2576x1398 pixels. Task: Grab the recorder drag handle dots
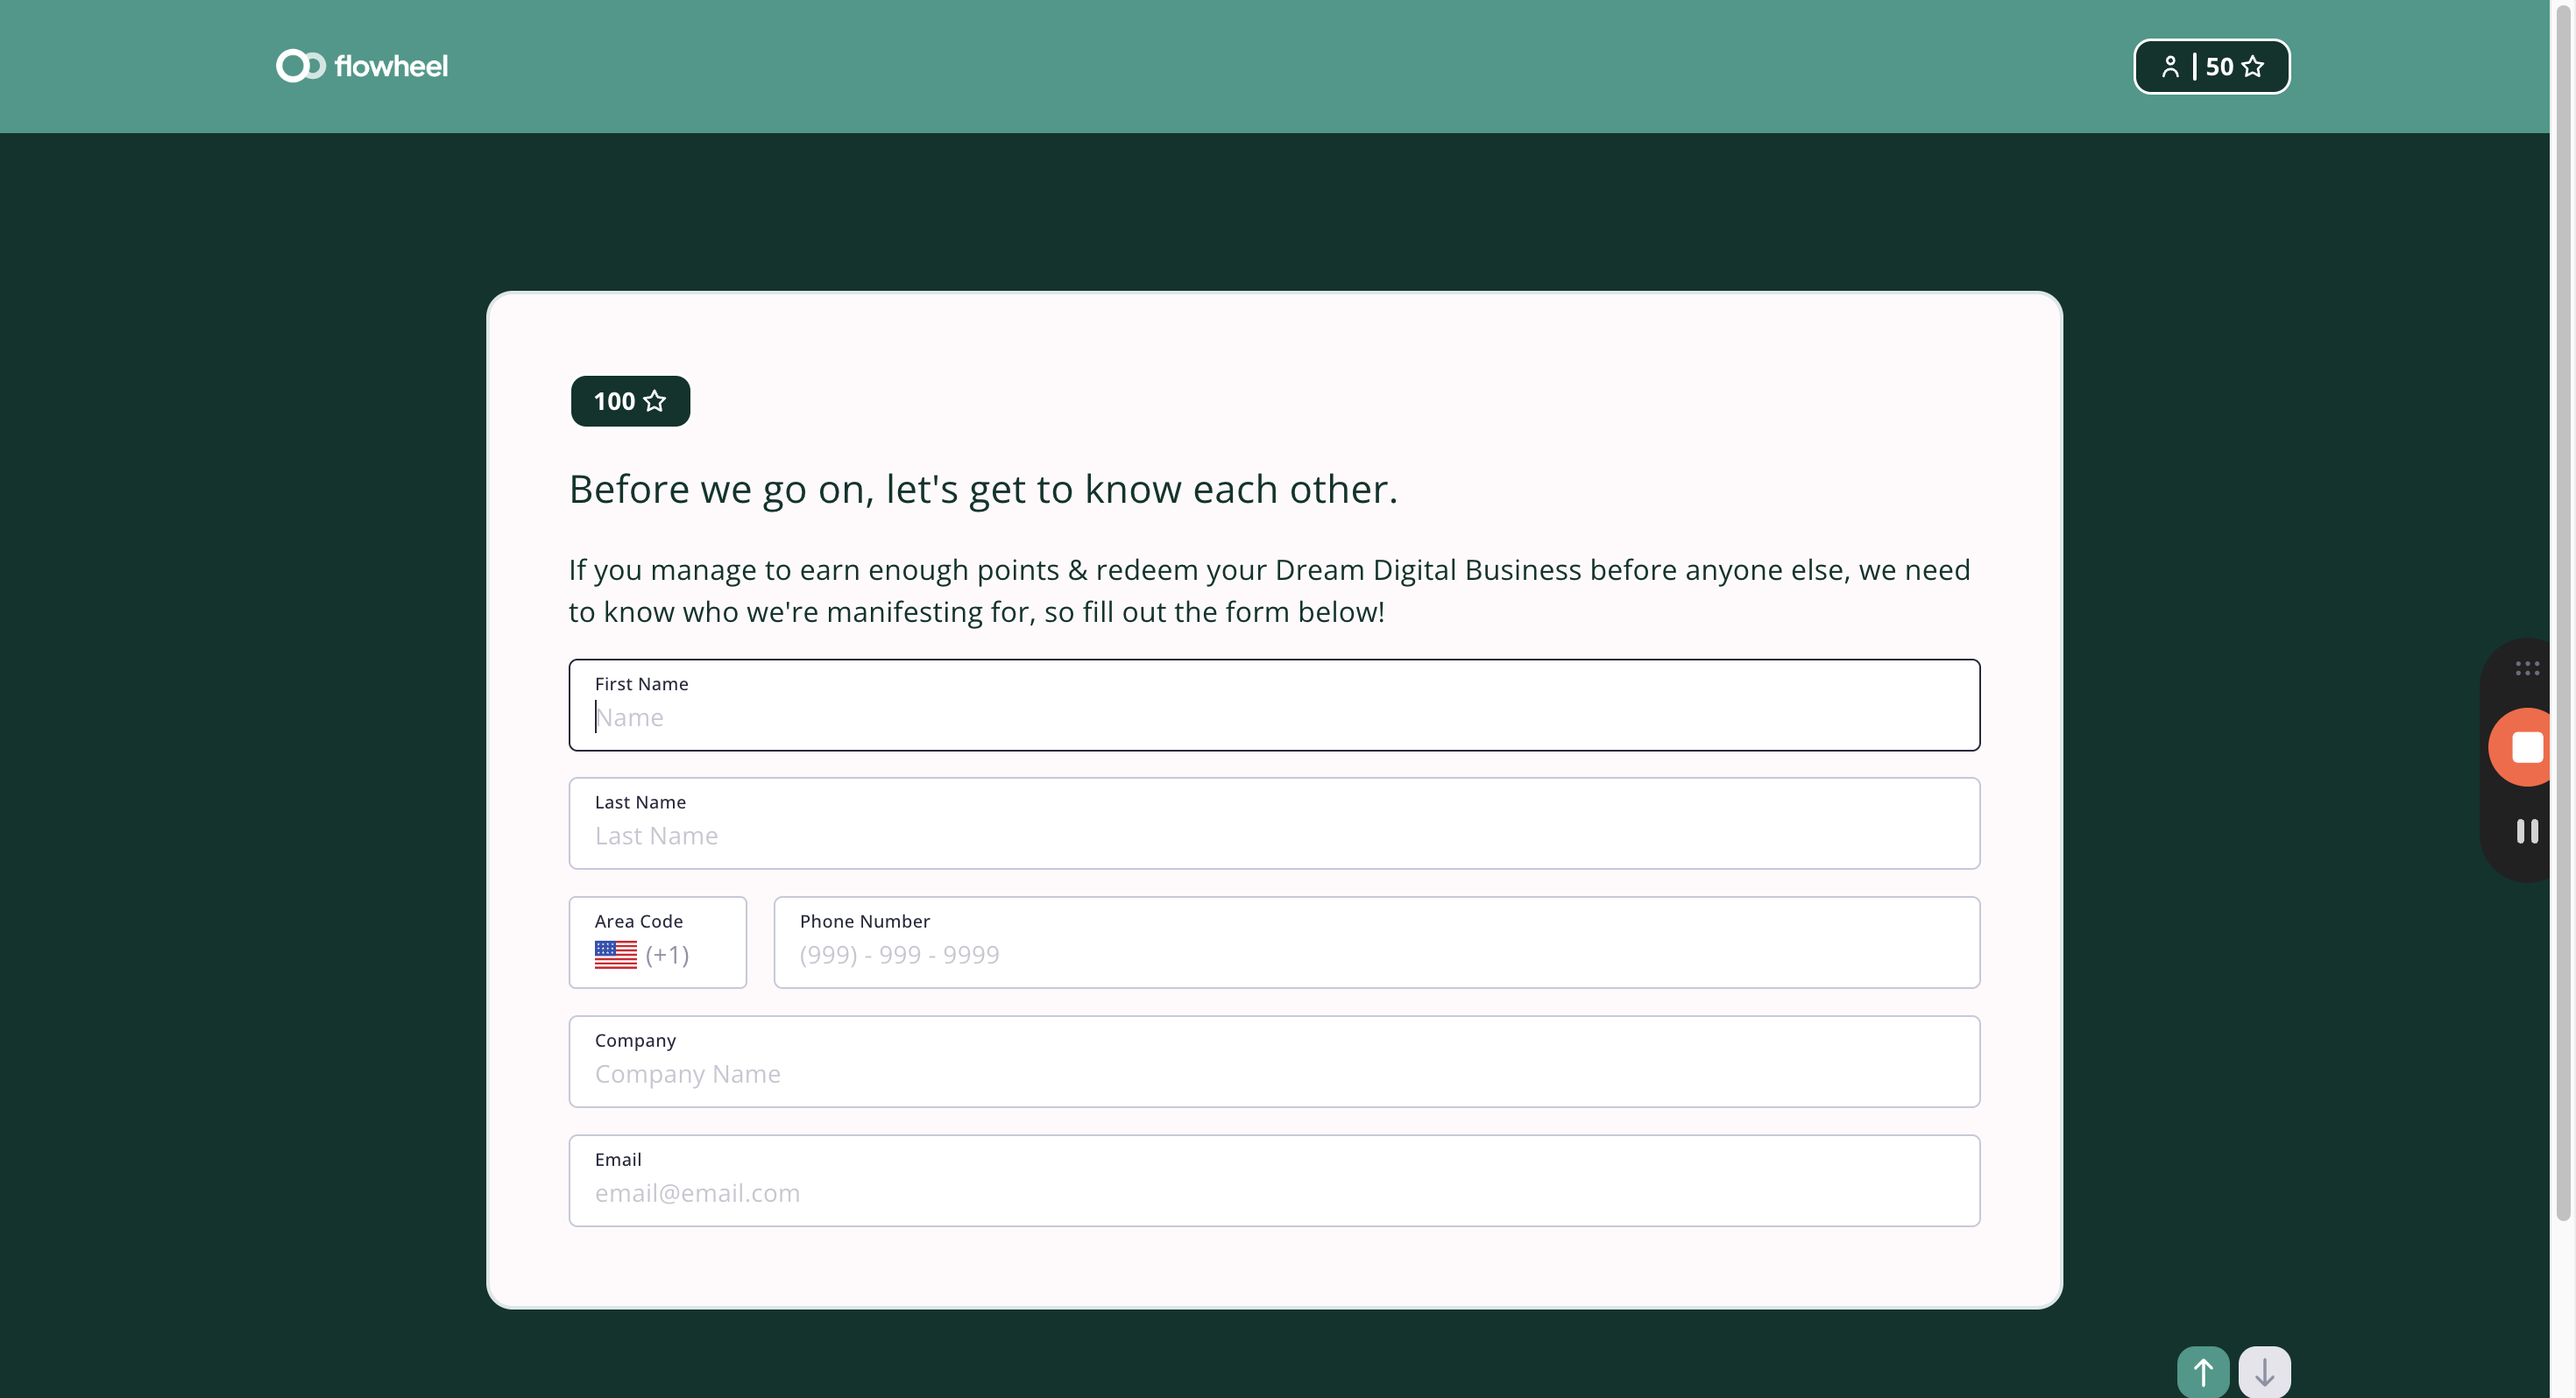(x=2527, y=668)
